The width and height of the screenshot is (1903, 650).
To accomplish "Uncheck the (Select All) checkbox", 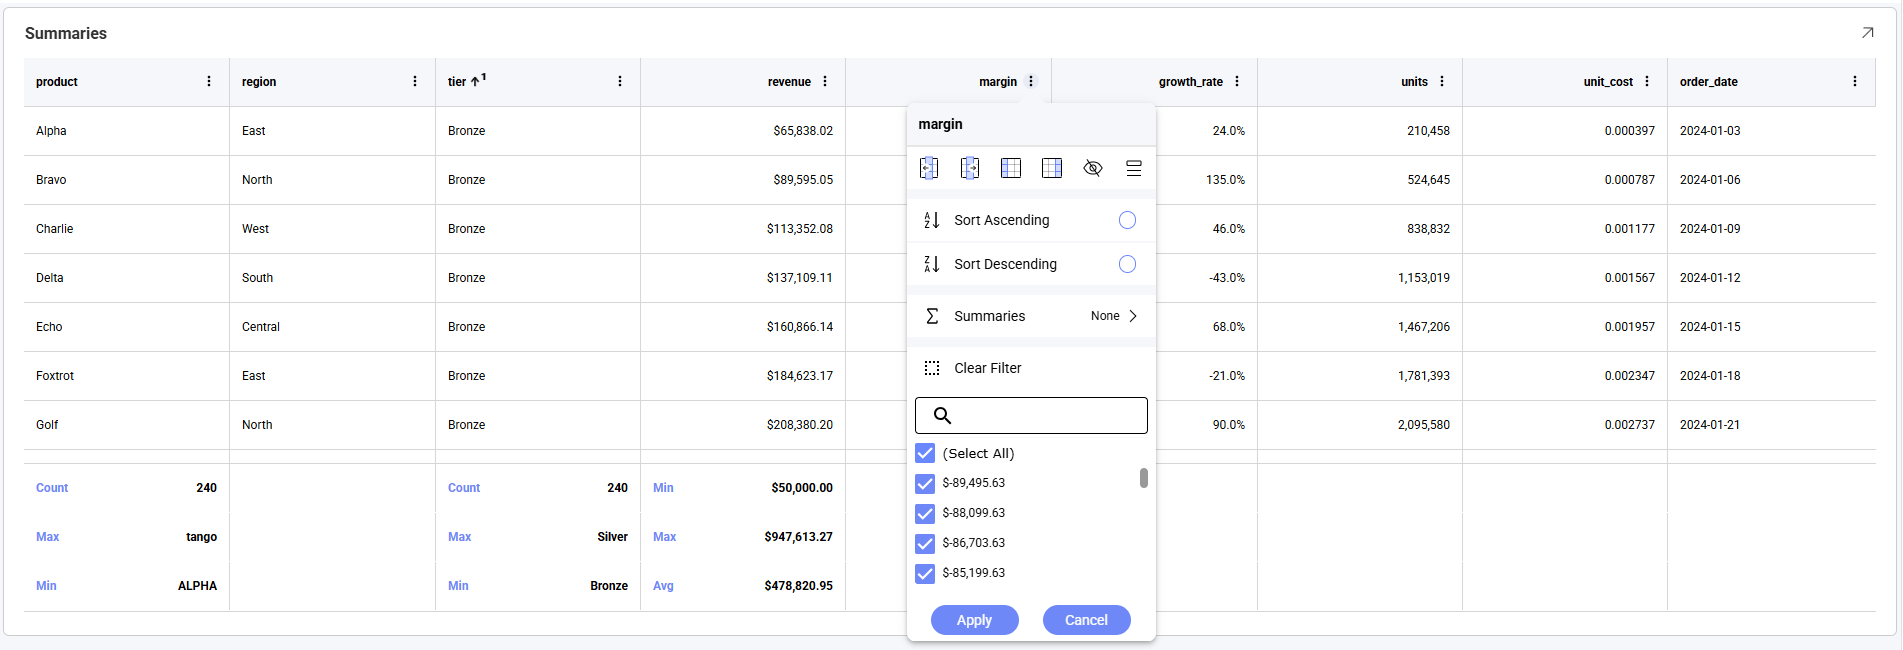I will tap(925, 453).
